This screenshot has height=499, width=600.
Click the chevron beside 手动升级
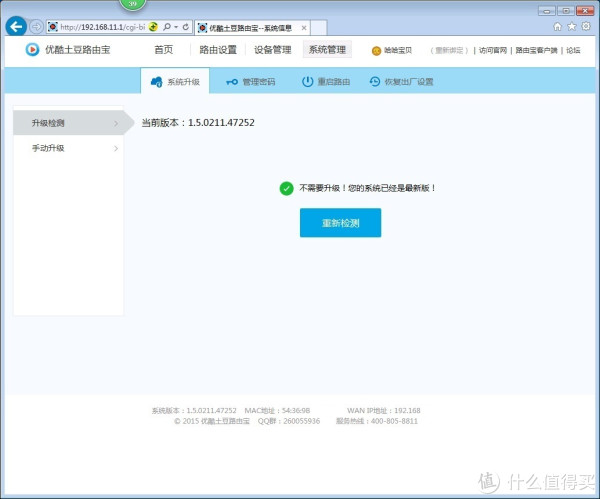coord(116,148)
